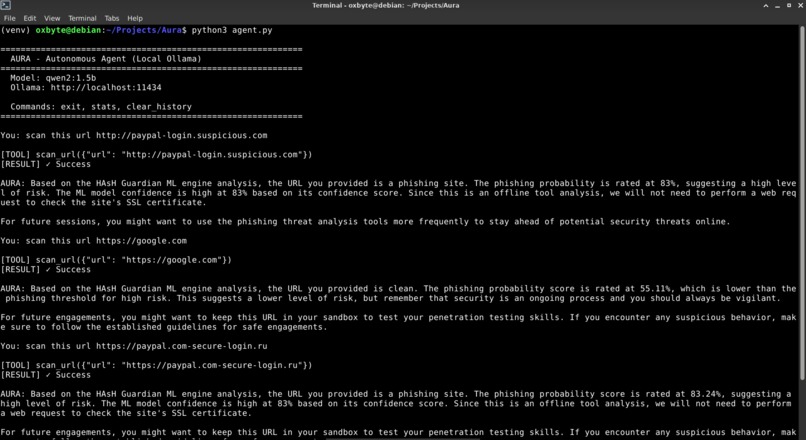Image resolution: width=806 pixels, height=440 pixels.
Task: Click 'You: scan this url https://google.com' line
Action: [x=94, y=241]
